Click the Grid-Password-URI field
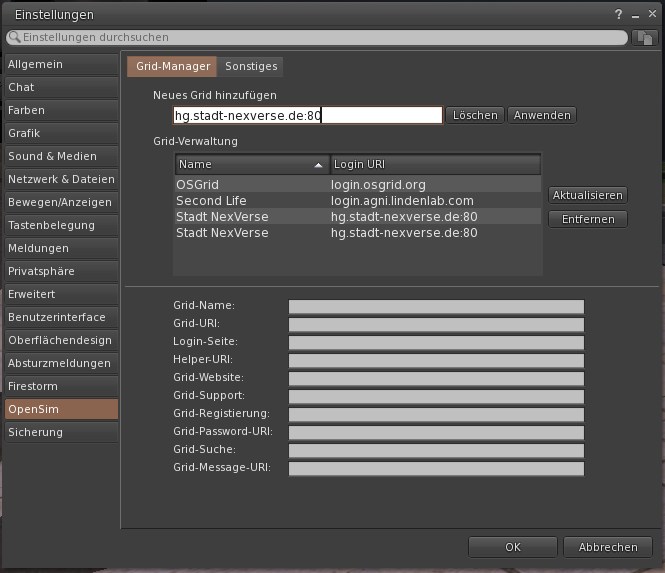Viewport: 665px width, 573px height. pyautogui.click(x=436, y=432)
